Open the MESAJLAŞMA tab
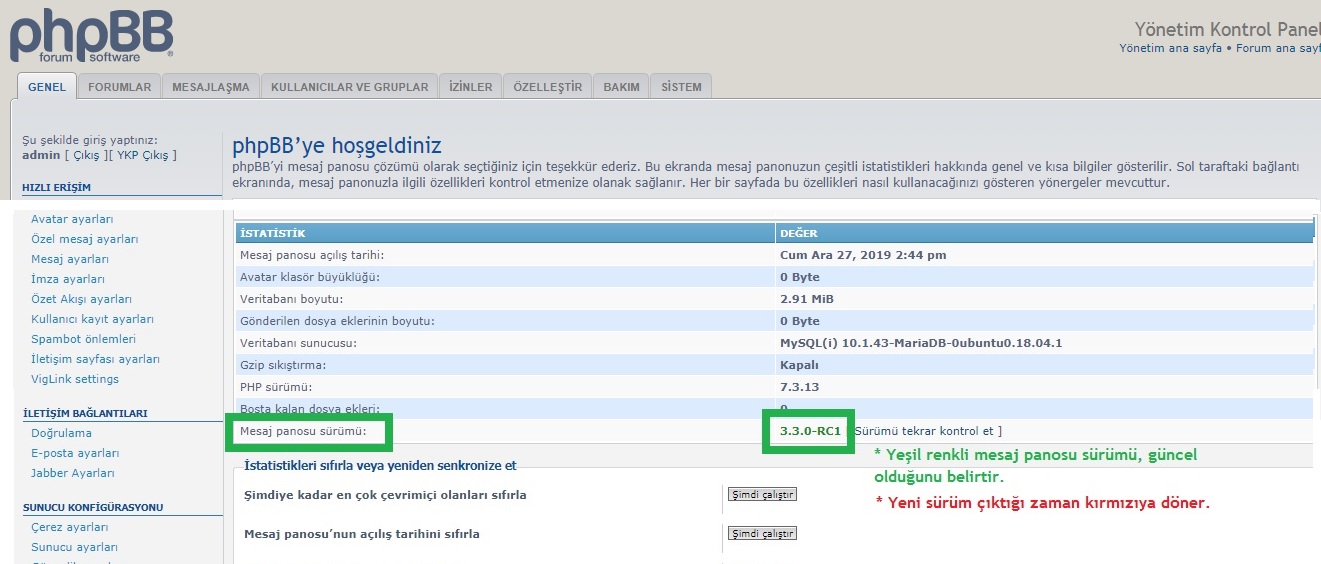Screen dimensions: 1321x564 pos(211,87)
